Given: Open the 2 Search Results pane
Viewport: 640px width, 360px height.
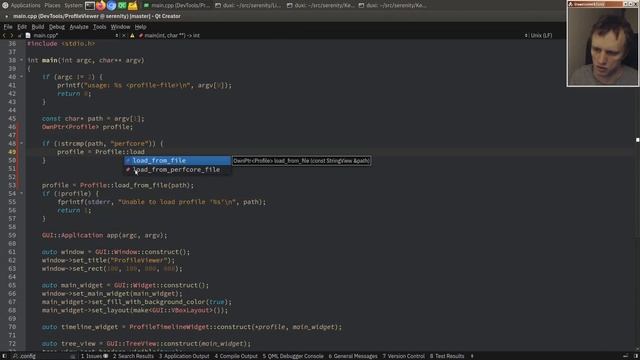Looking at the screenshot, I should [133, 356].
